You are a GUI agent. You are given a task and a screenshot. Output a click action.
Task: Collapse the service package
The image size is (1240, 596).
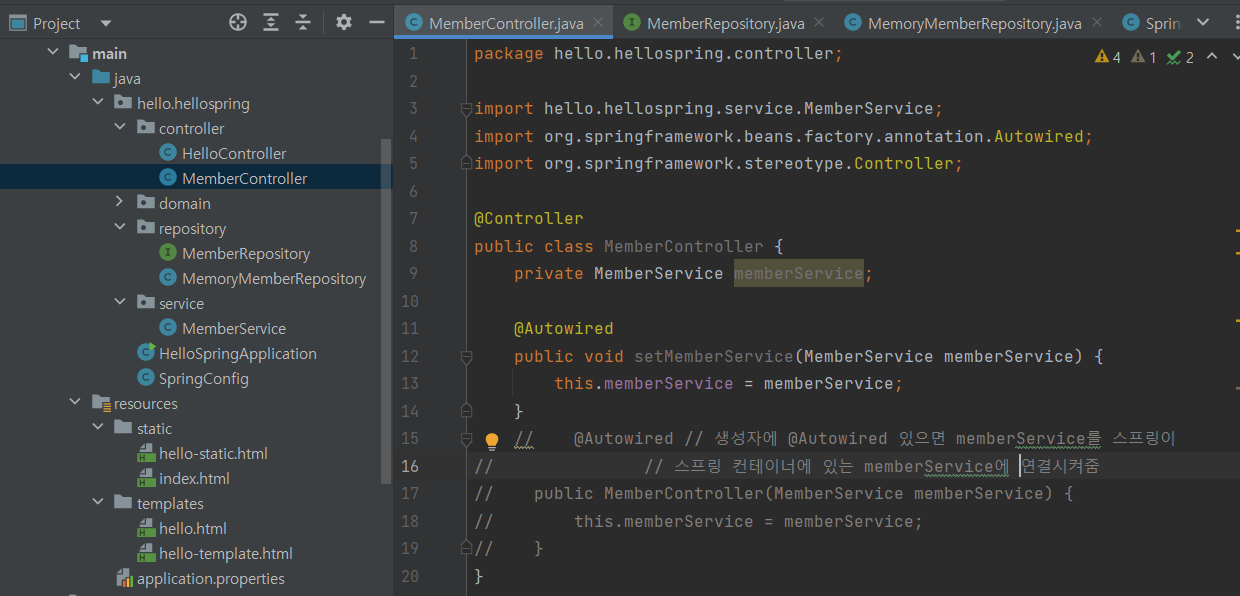tap(120, 303)
